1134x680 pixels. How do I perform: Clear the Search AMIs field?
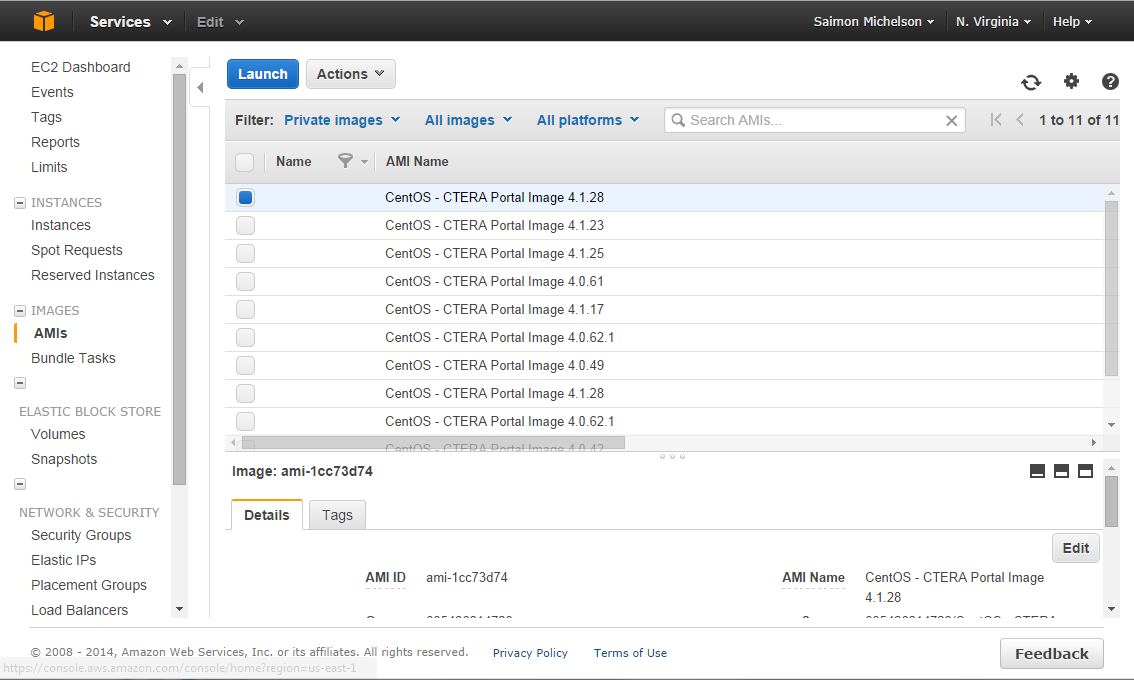tap(952, 121)
